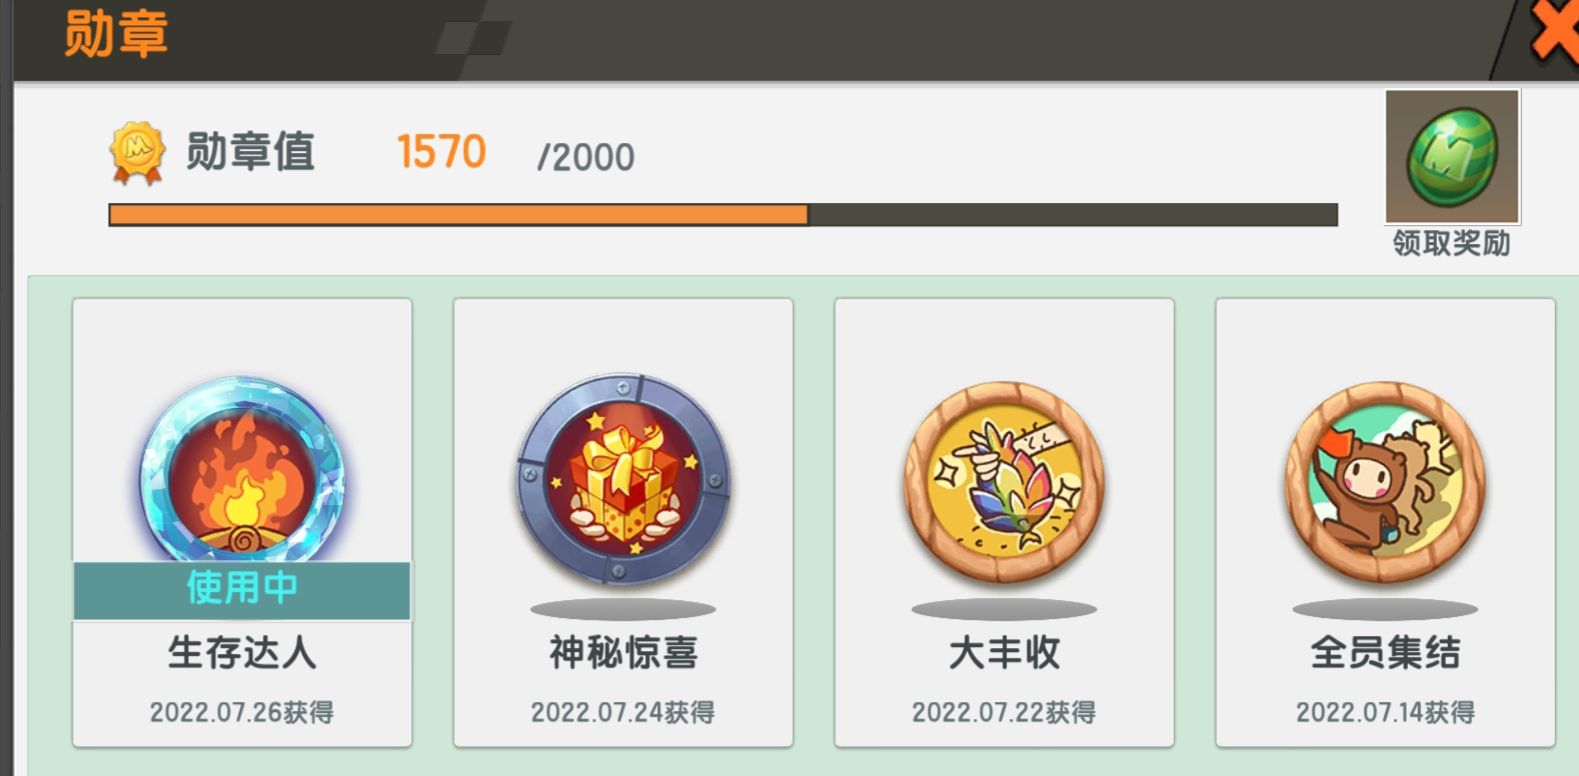The image size is (1579, 776).
Task: Click the 全员集结 medal name text
Action: tap(1385, 653)
